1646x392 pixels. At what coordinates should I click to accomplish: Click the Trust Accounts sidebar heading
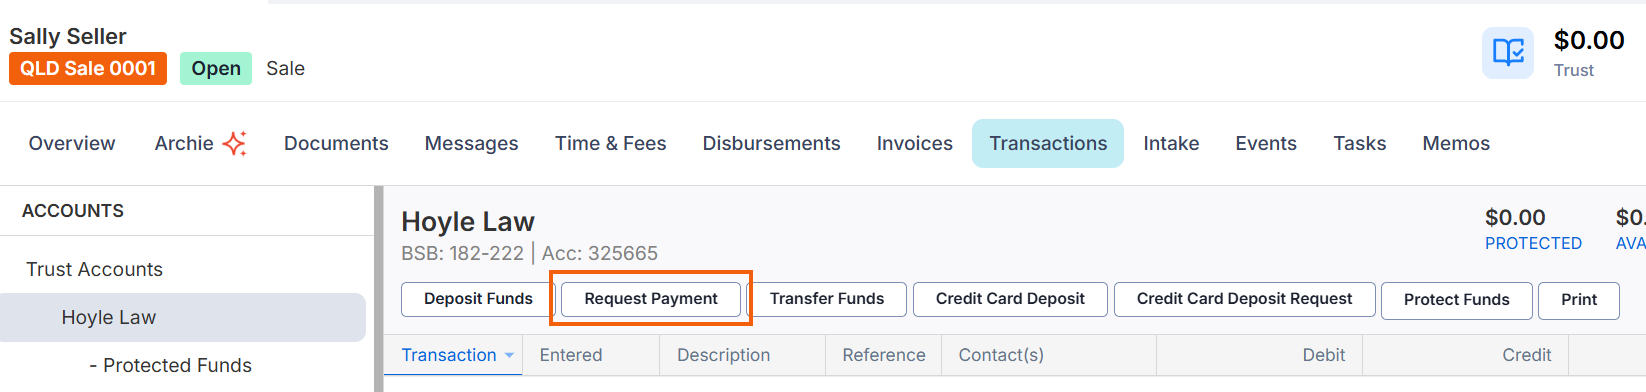click(94, 269)
